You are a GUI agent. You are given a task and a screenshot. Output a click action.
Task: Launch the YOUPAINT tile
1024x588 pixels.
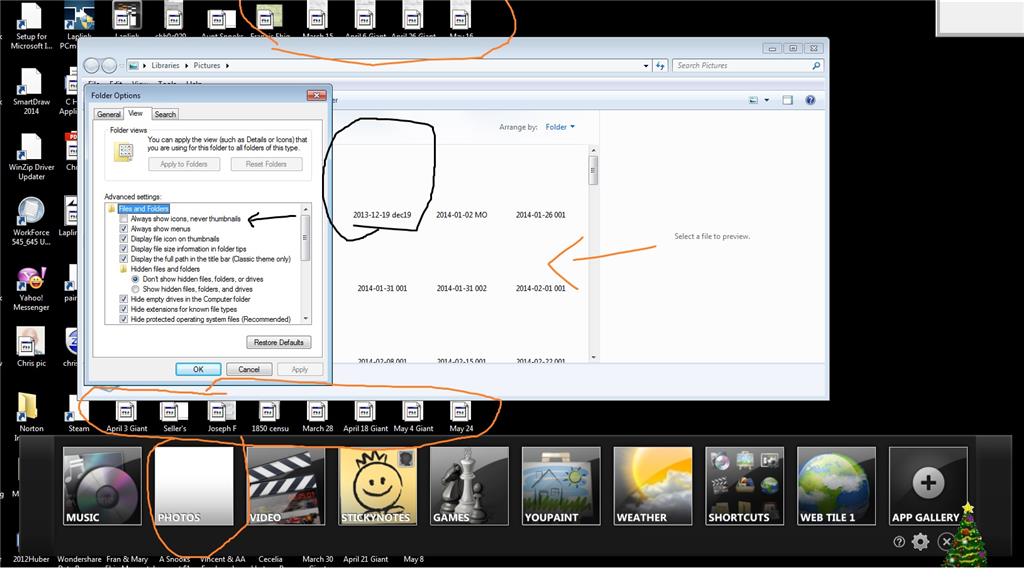point(561,486)
